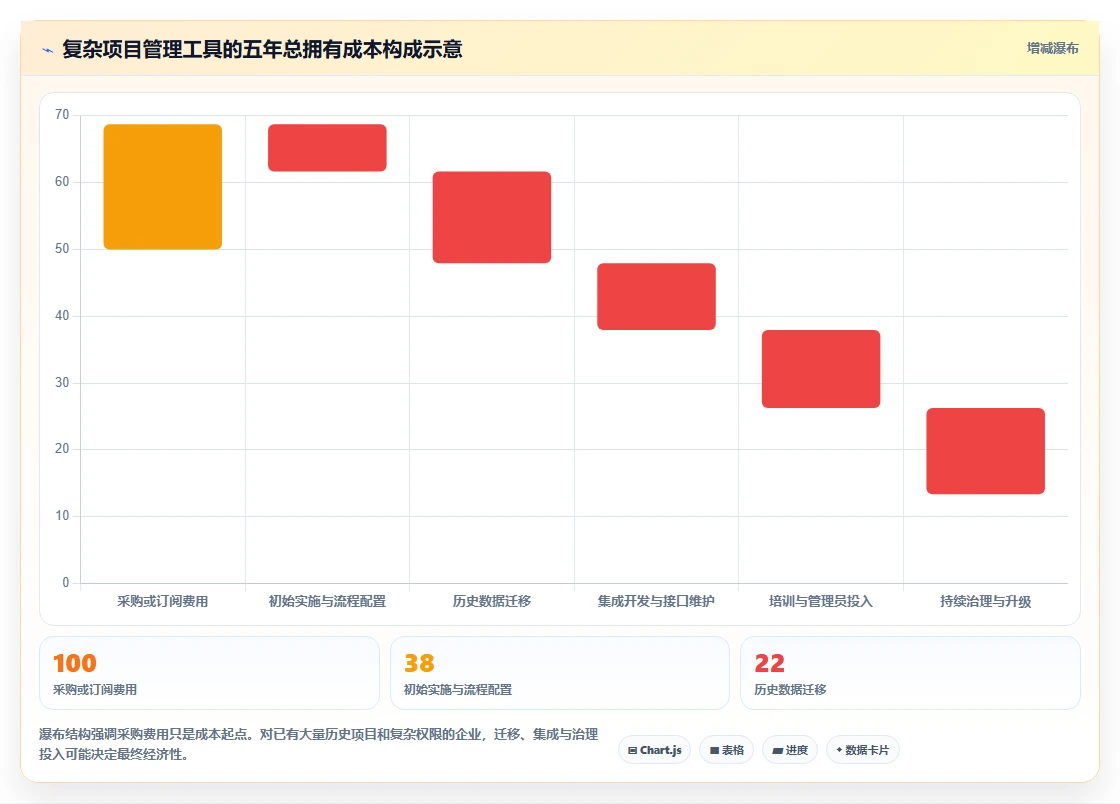Click the 集成开发与接口维护 x-axis label
Image resolution: width=1120 pixels, height=804 pixels.
656,601
